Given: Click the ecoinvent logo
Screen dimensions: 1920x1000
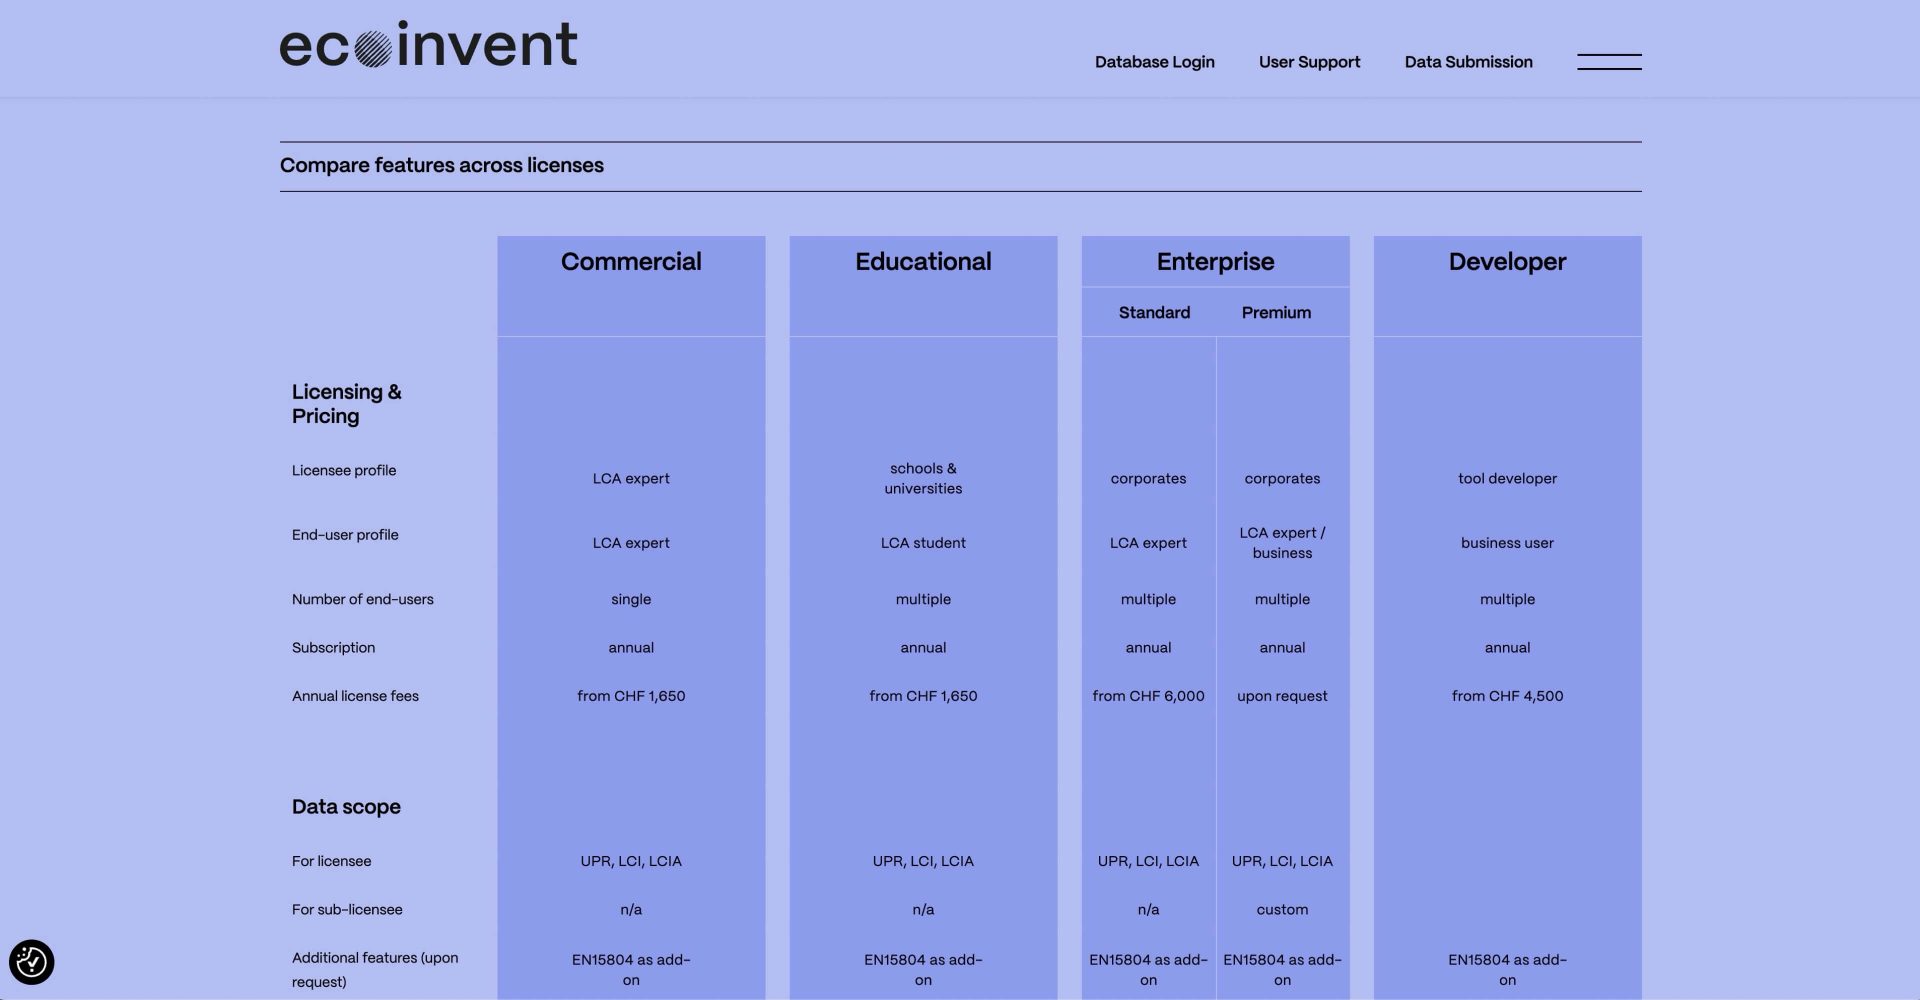Looking at the screenshot, I should coord(428,45).
